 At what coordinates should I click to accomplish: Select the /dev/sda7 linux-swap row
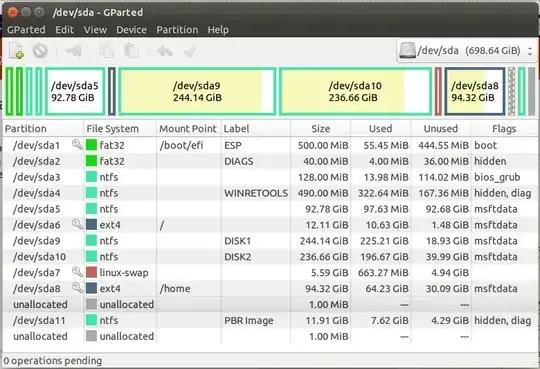coord(270,273)
